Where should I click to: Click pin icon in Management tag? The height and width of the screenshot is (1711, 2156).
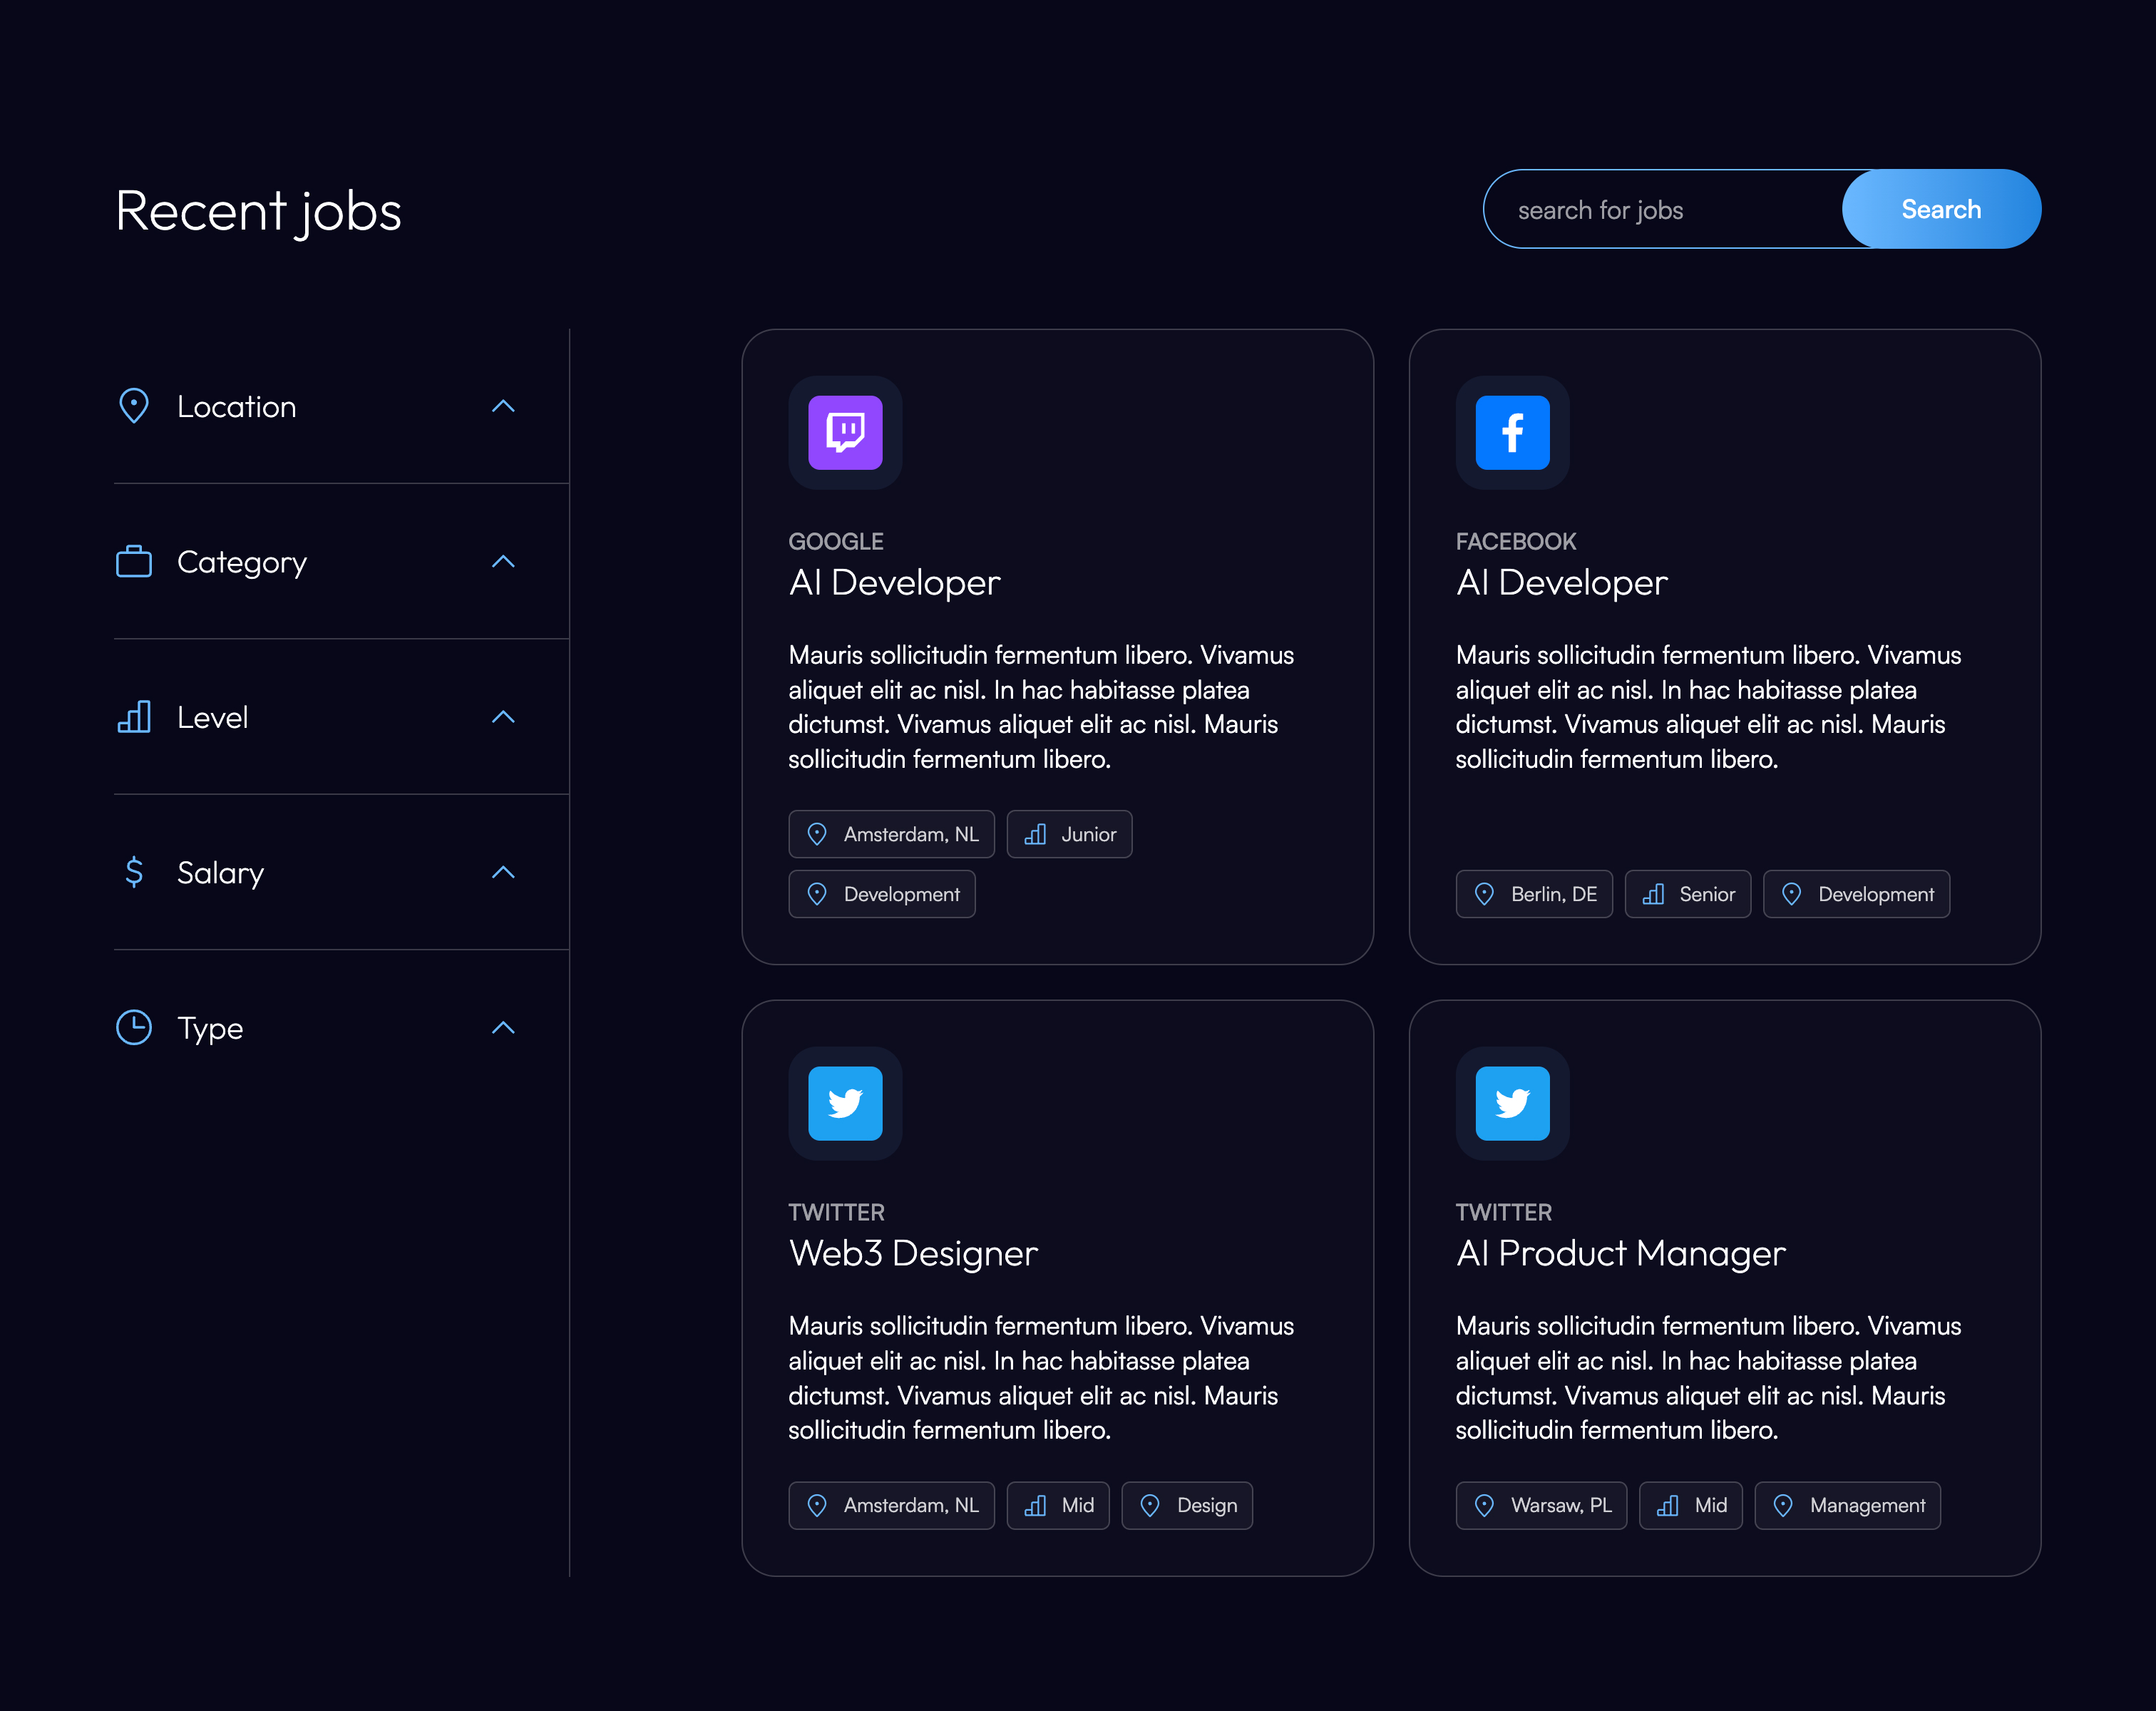[1783, 1505]
